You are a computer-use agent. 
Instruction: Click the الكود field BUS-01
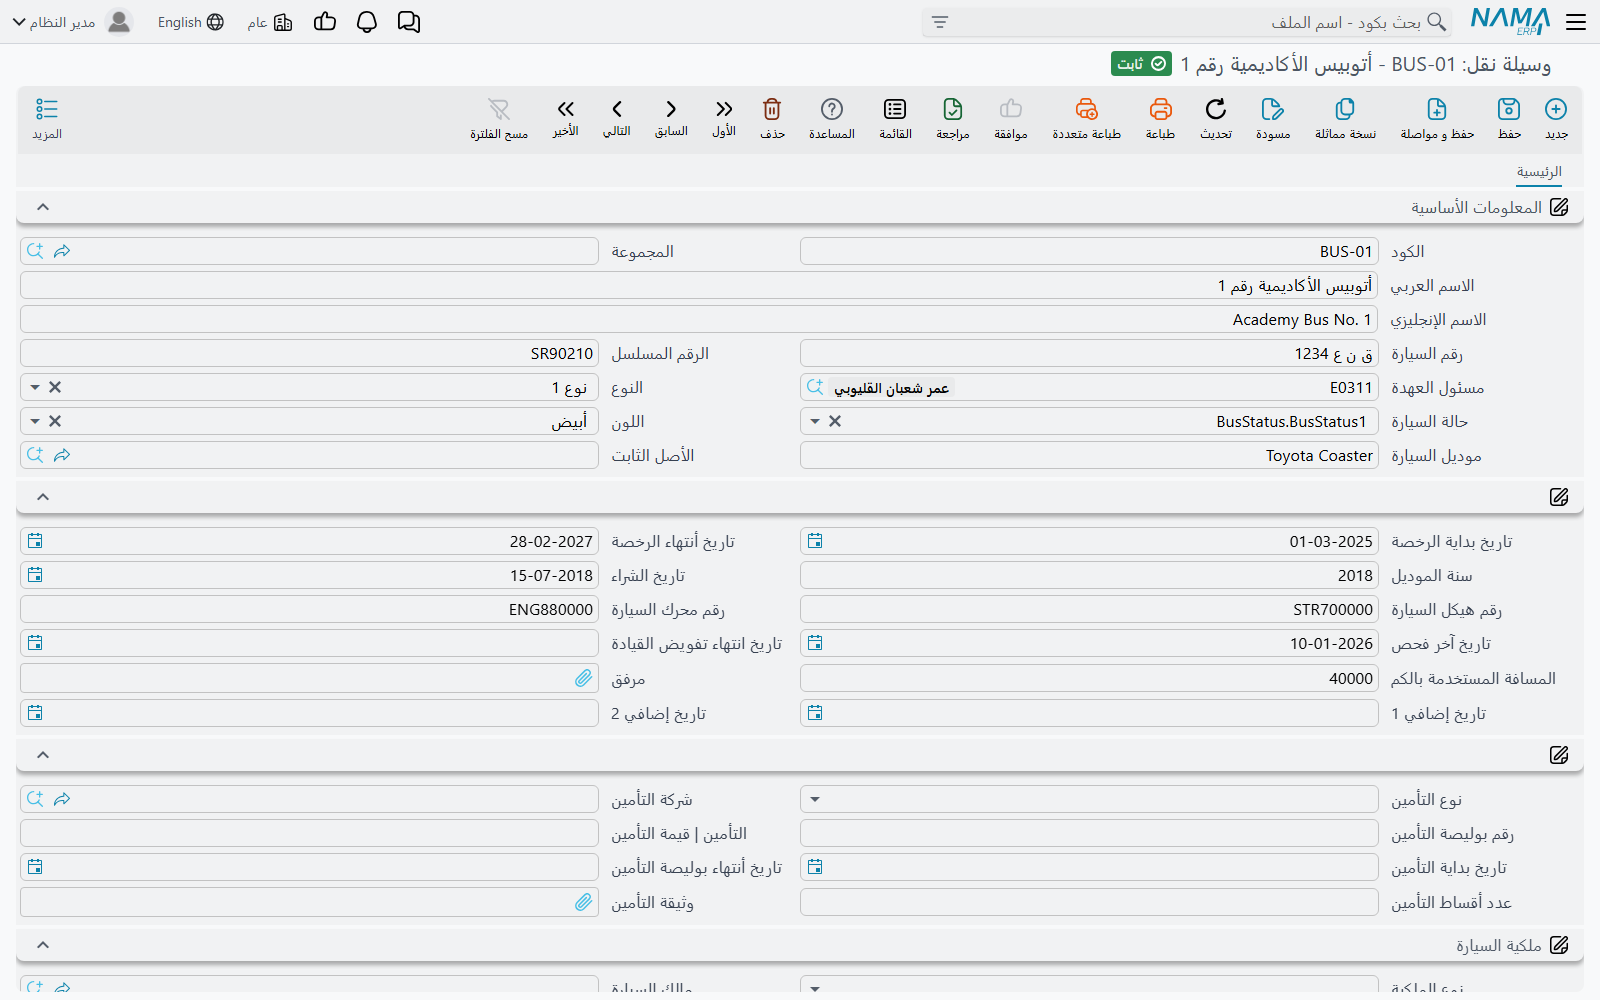click(x=1089, y=251)
